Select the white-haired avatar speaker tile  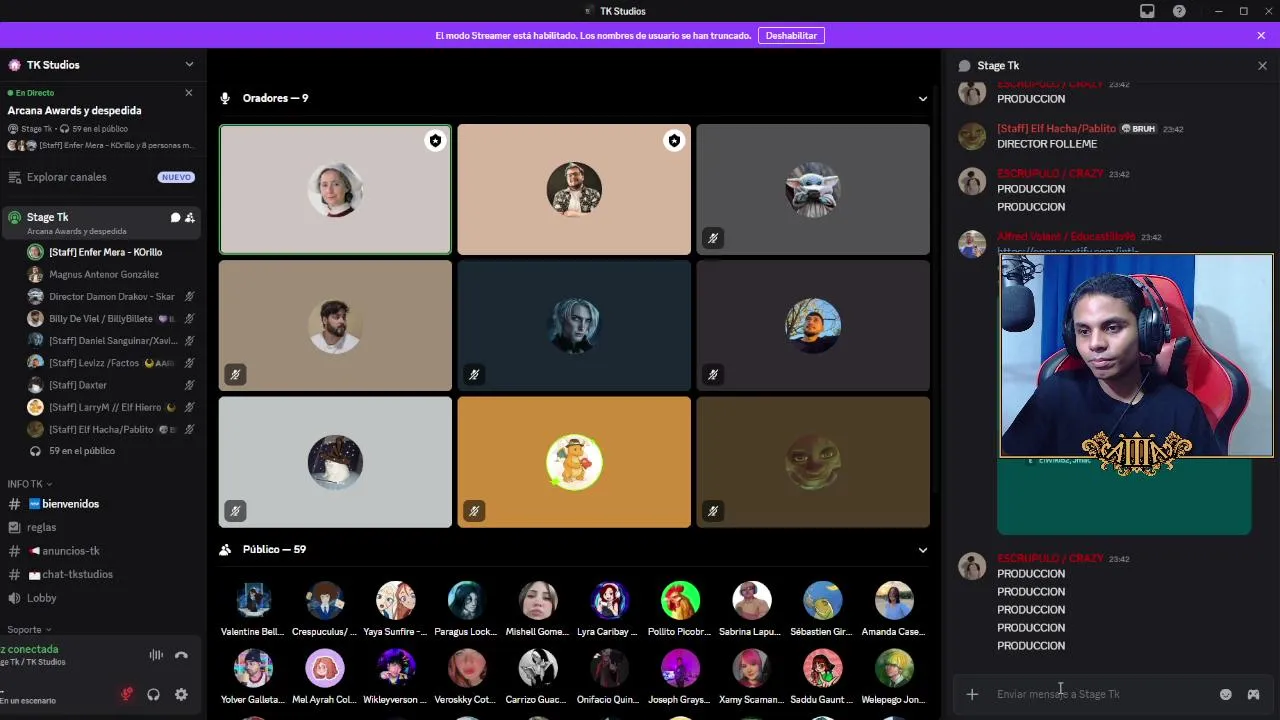tap(574, 325)
